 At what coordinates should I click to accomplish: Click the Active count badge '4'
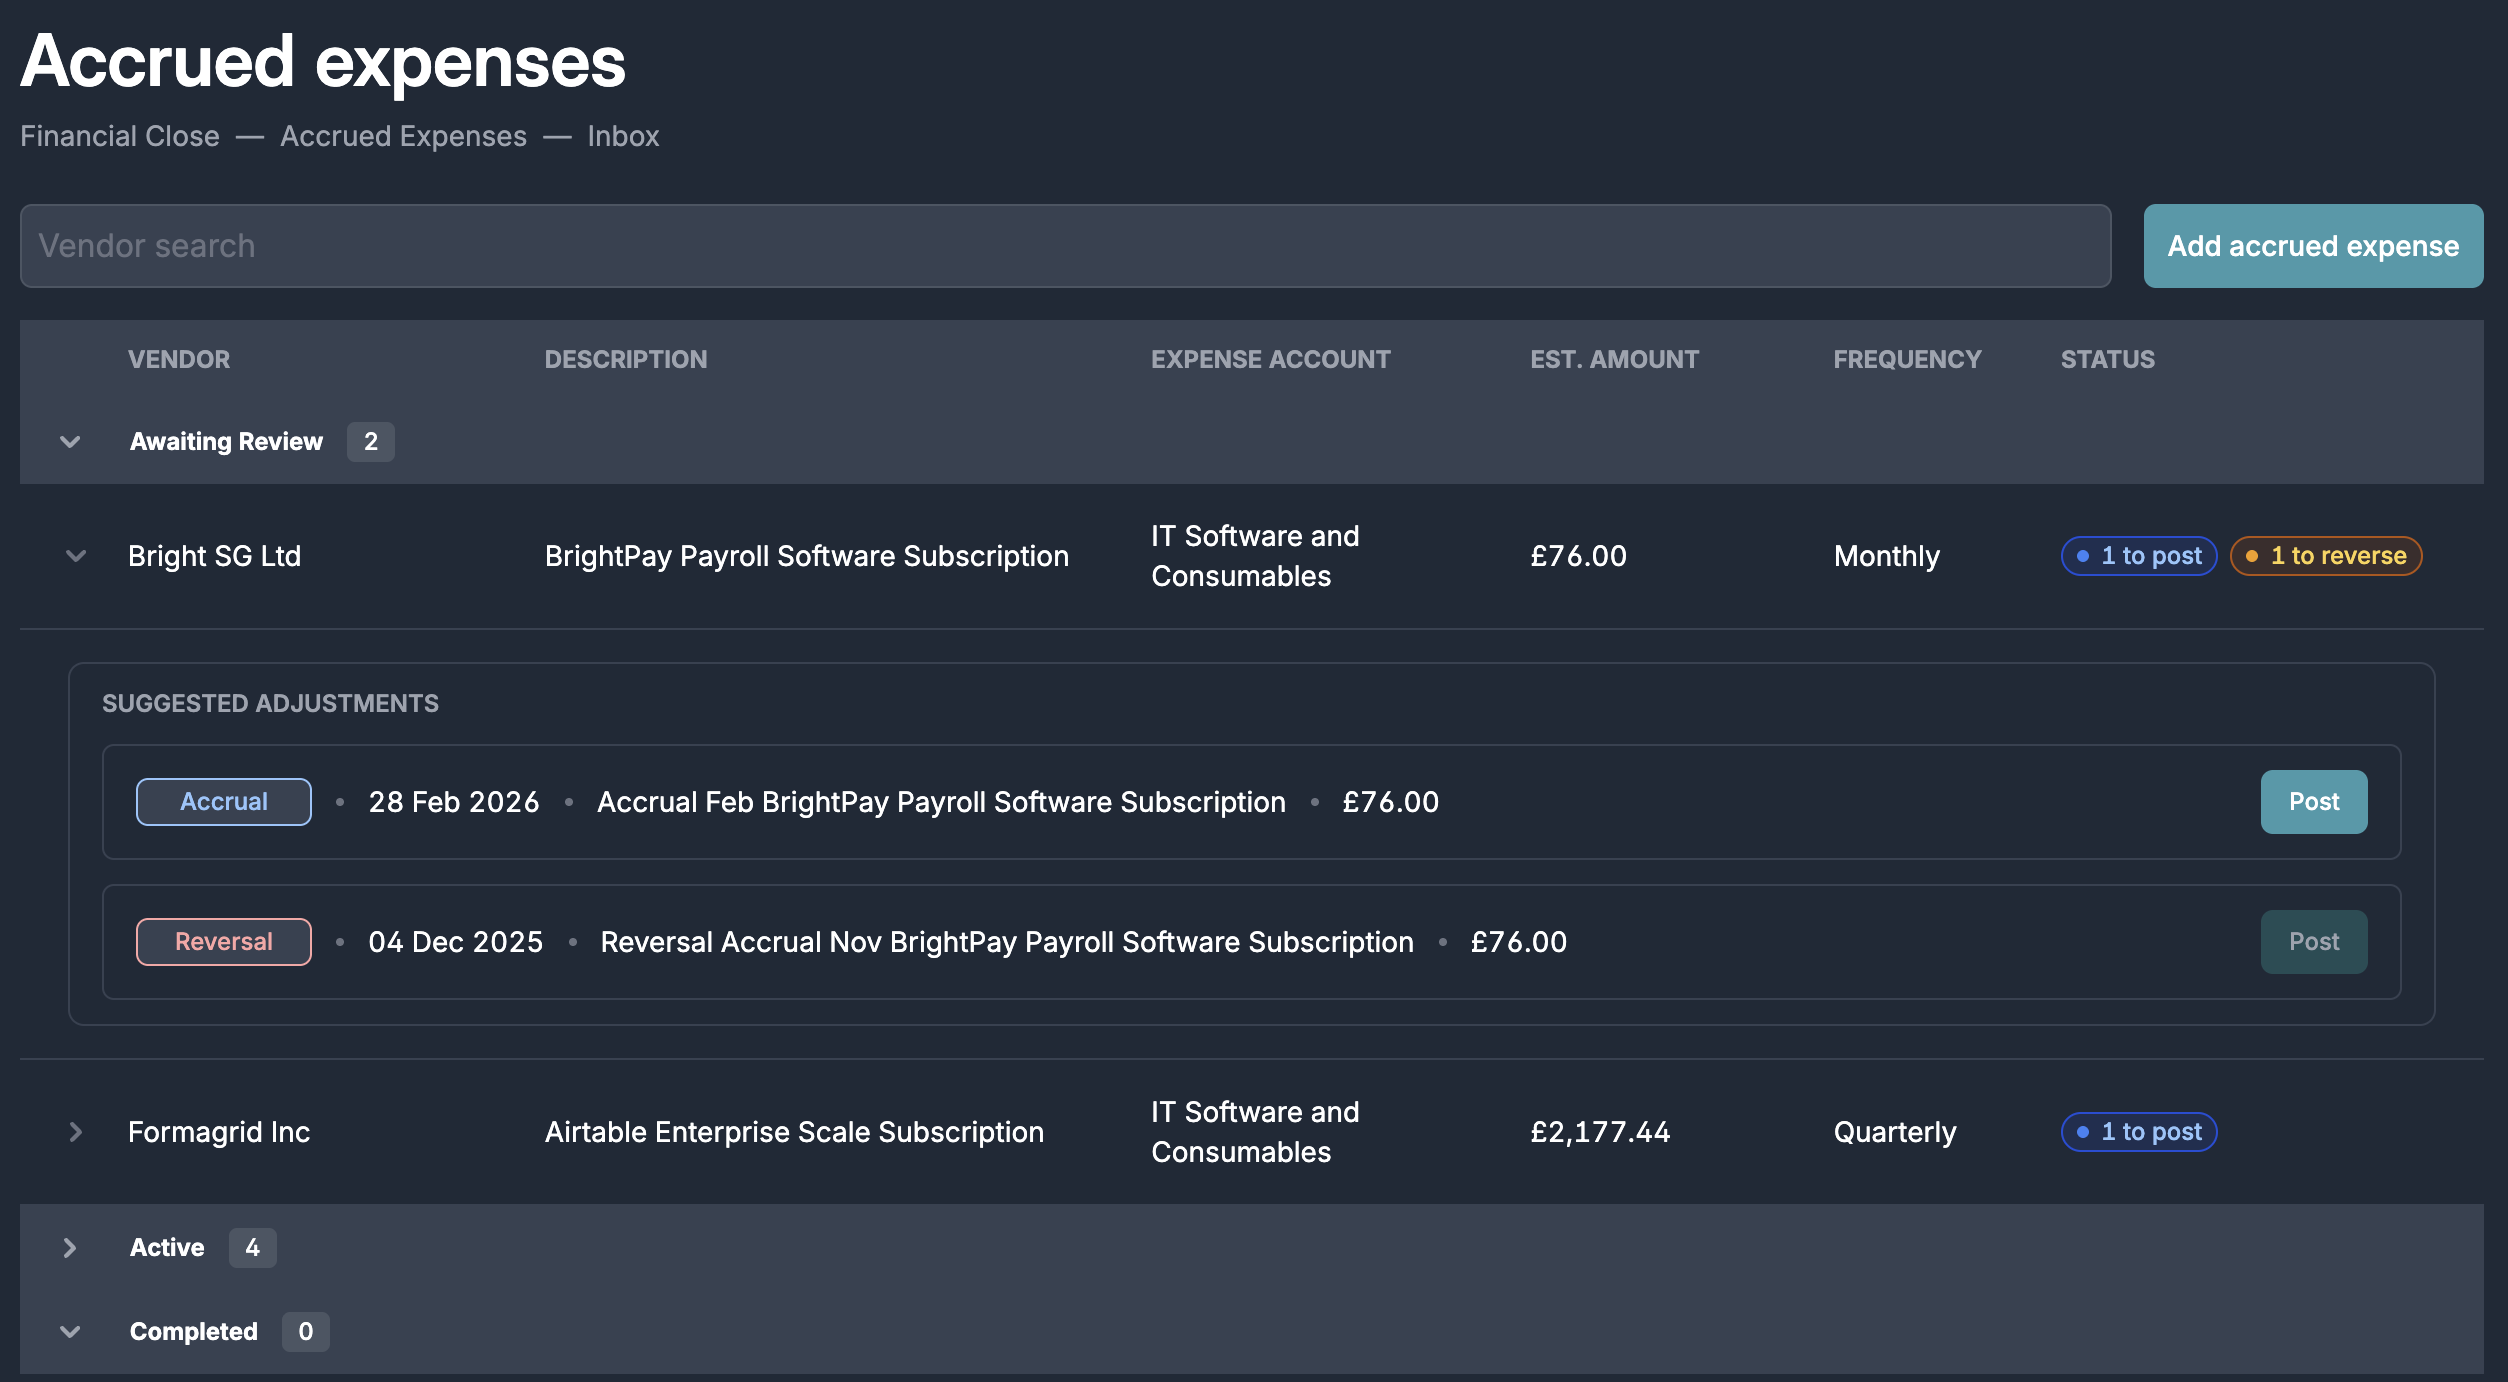point(252,1247)
